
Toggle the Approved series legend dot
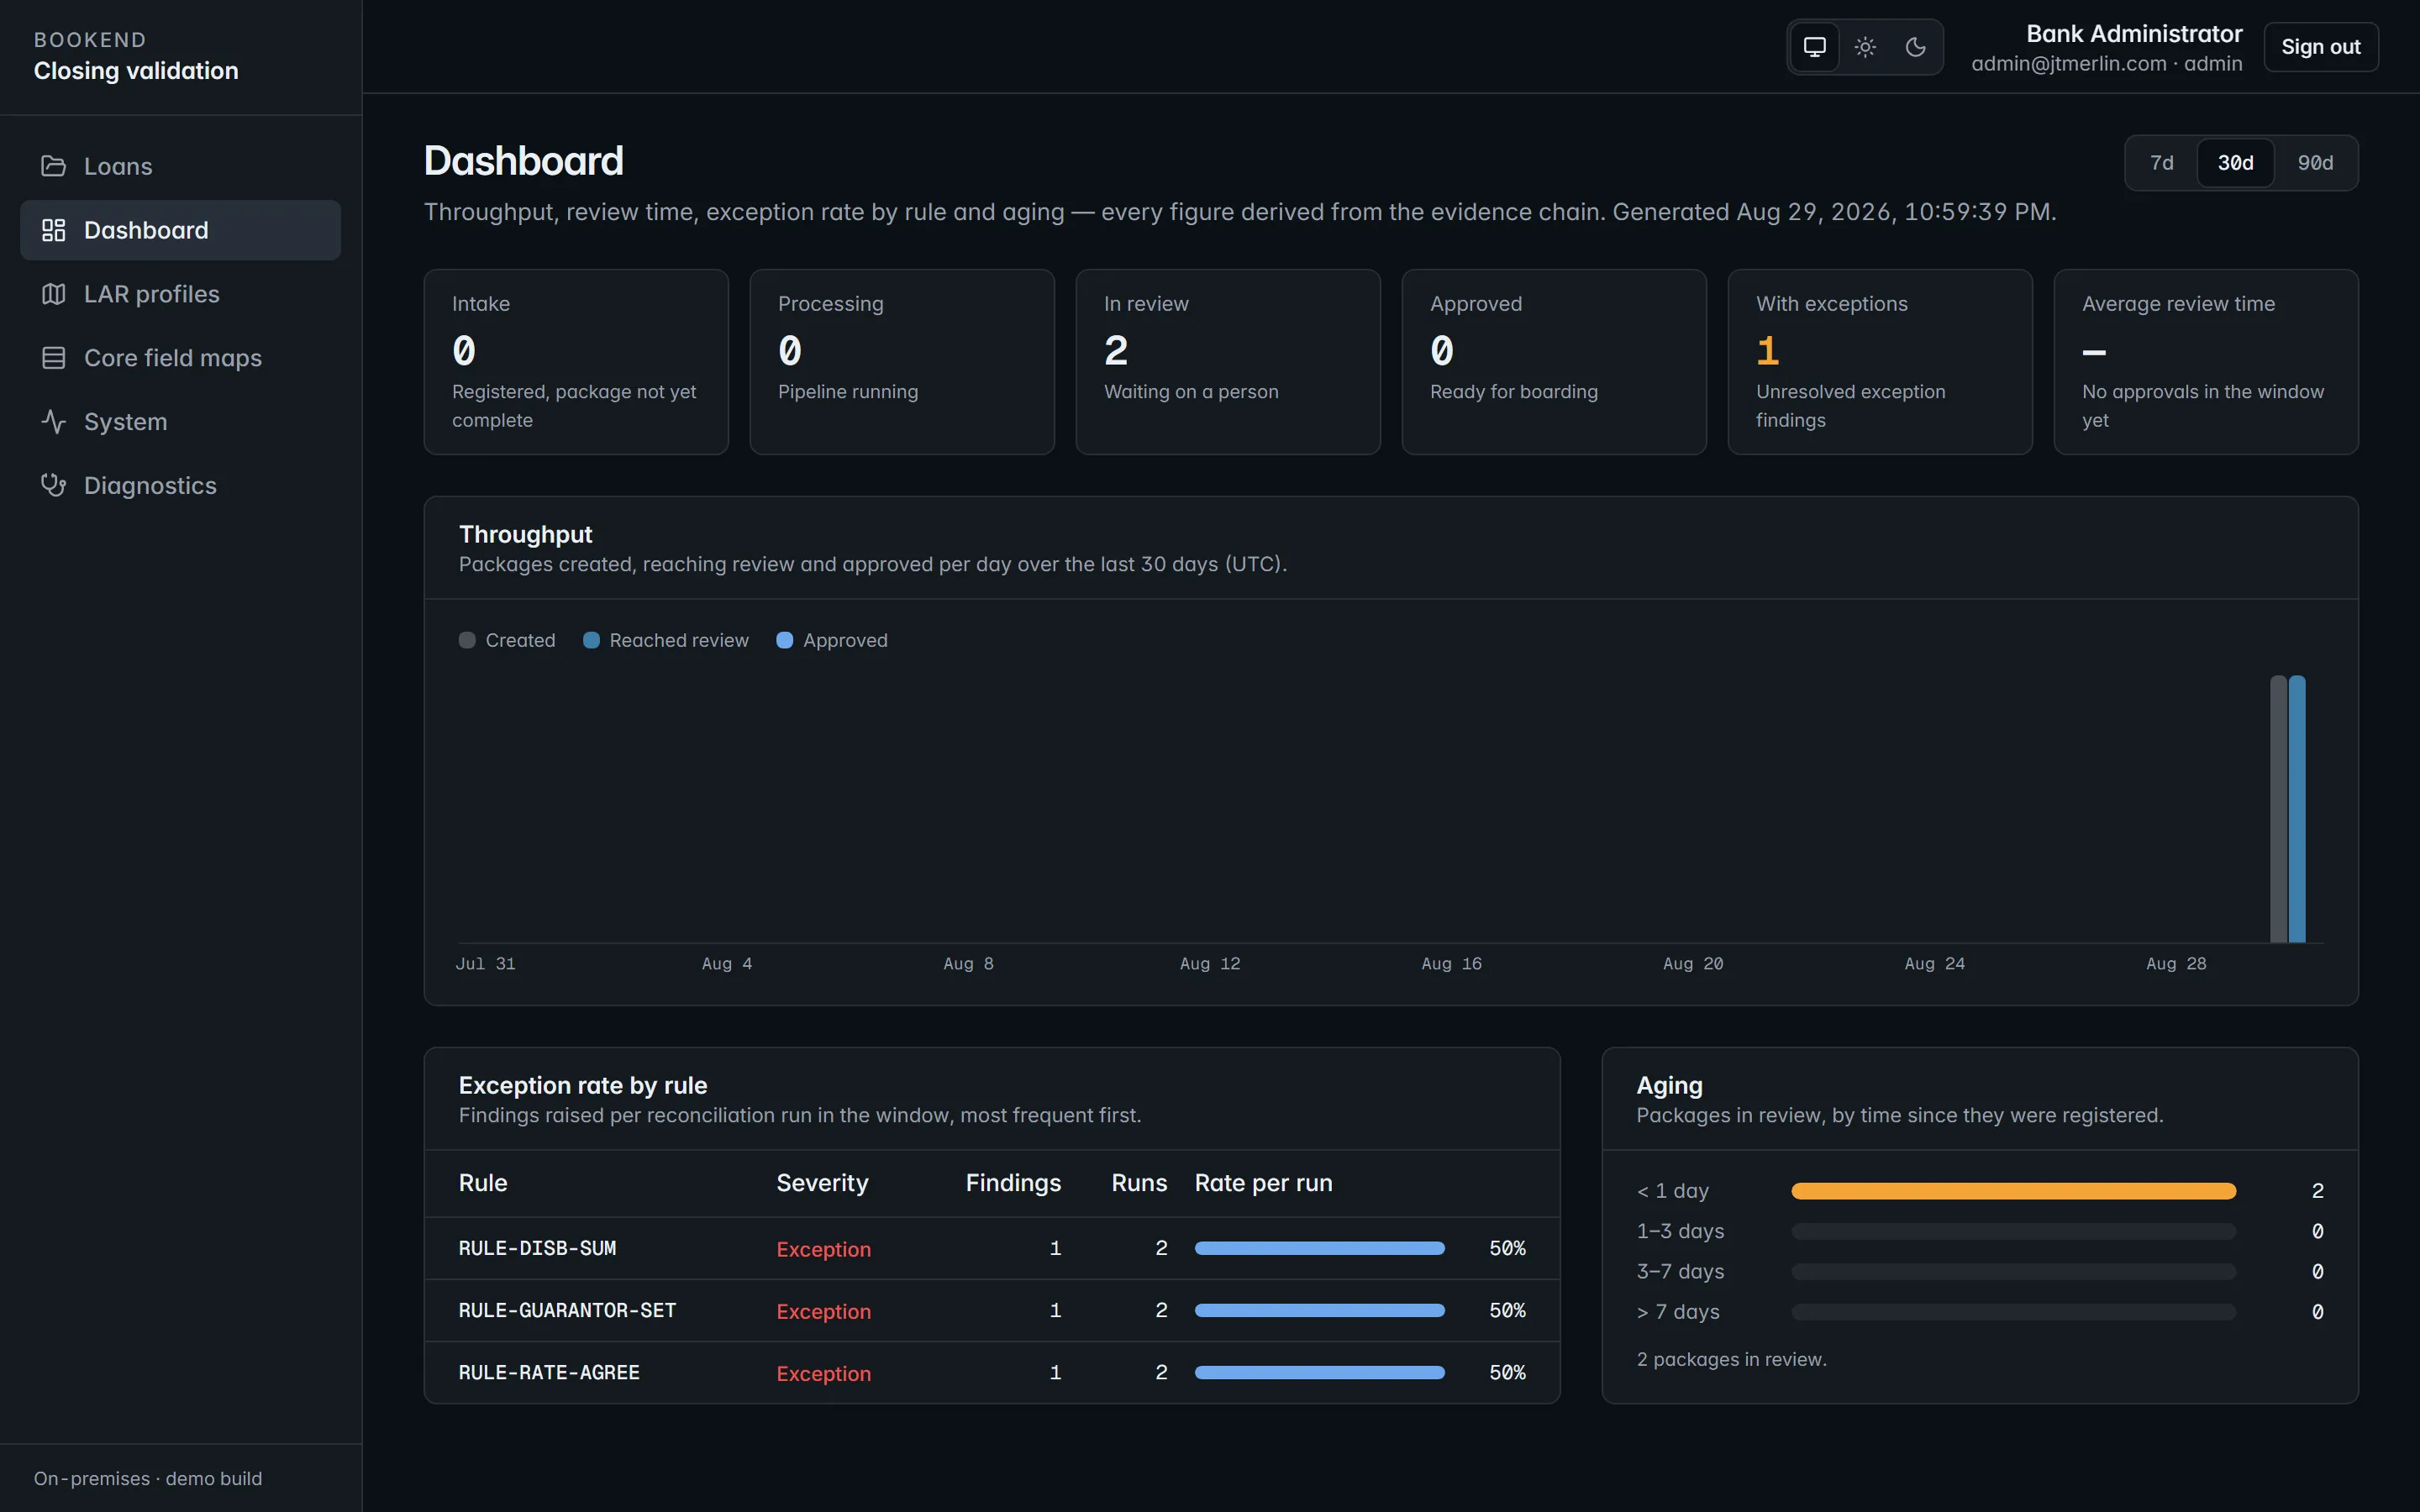click(x=785, y=640)
